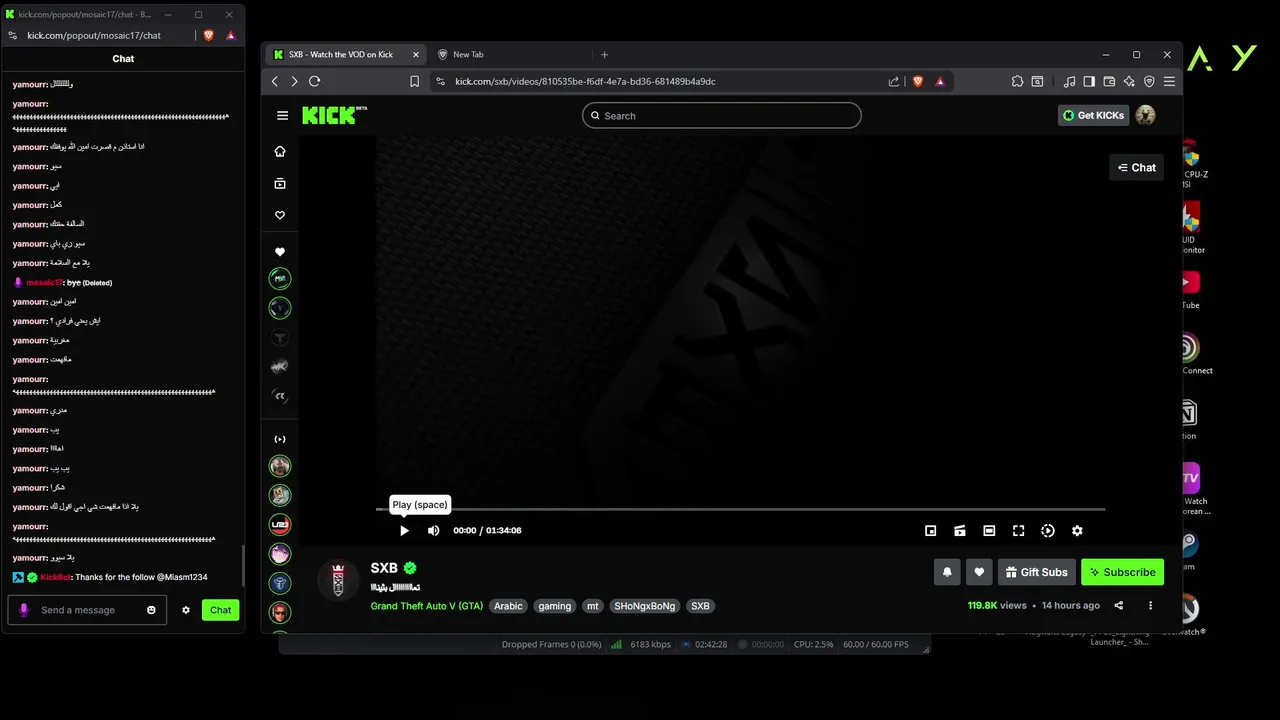The image size is (1280, 720).
Task: Click the green Chat send button
Action: (220, 610)
